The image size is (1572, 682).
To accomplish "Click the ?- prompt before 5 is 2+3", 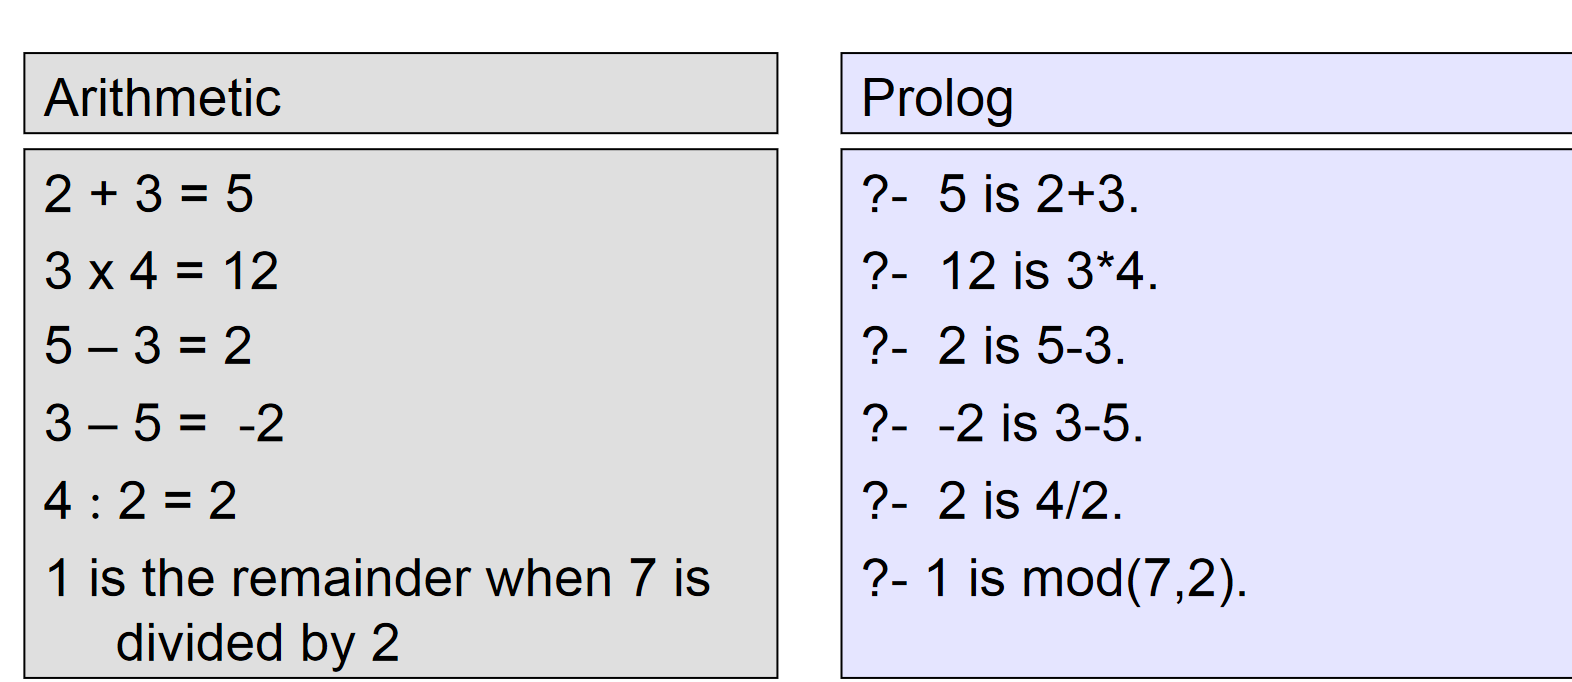I will pos(885,194).
